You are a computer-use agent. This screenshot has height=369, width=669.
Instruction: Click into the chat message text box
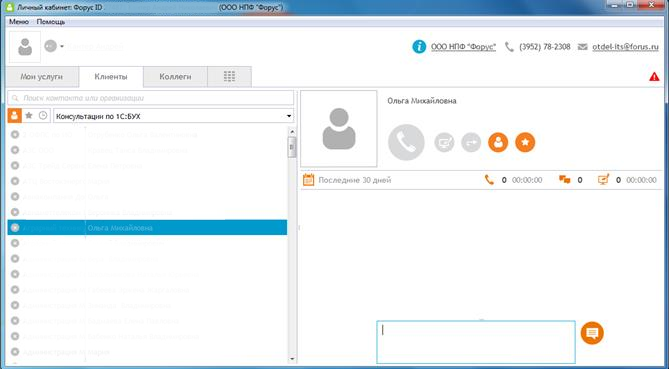[476, 342]
